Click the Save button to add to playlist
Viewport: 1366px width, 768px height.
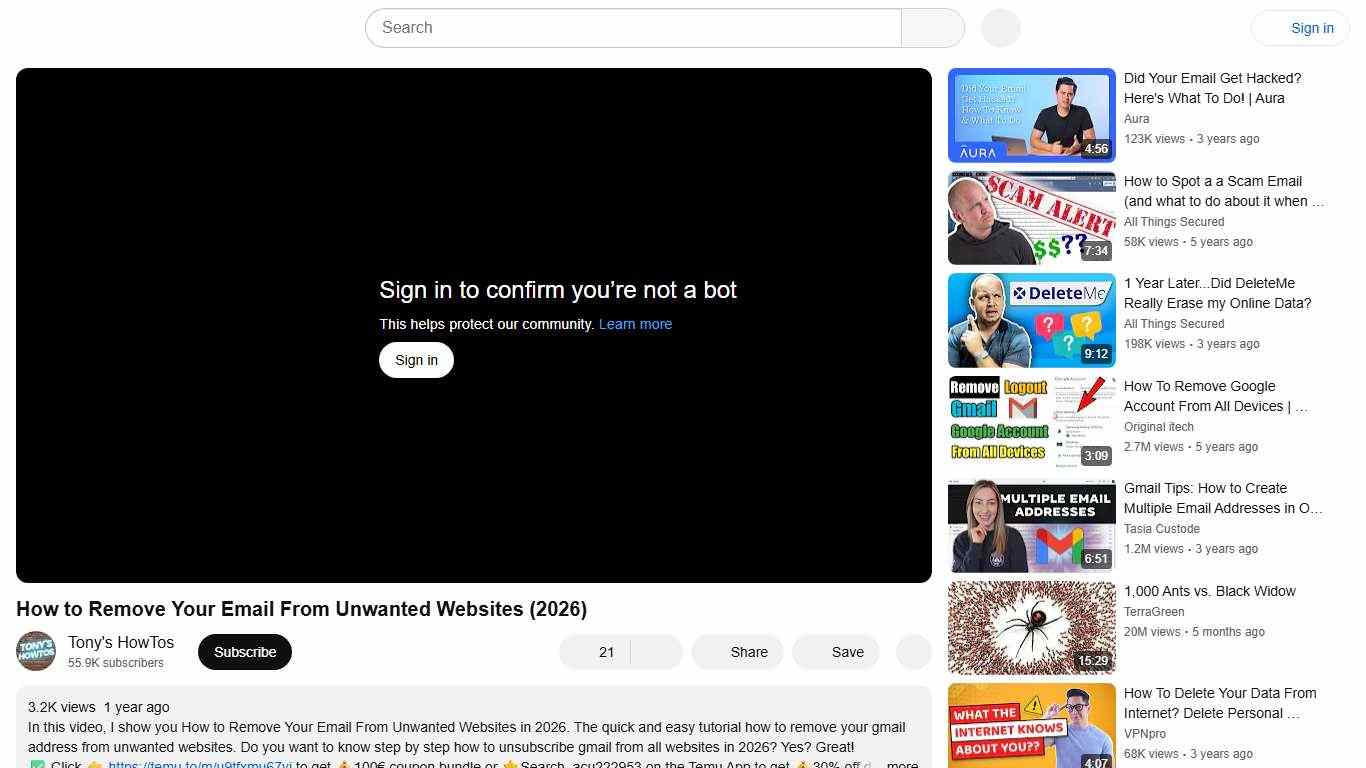[x=836, y=652]
